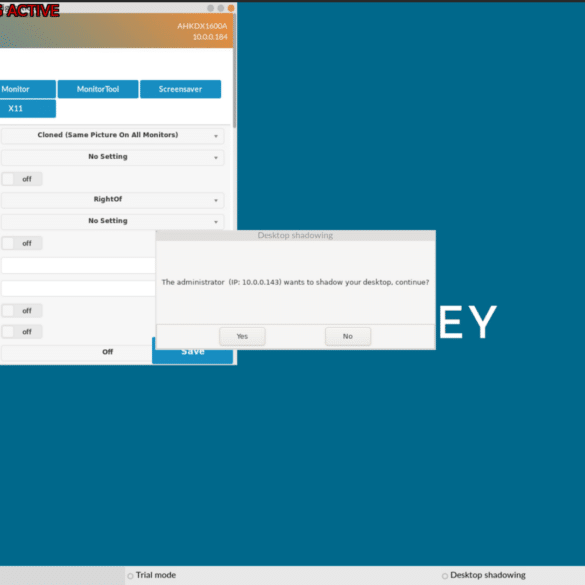Screen dimensions: 585x585
Task: Click the second empty text field
Action: 78,288
